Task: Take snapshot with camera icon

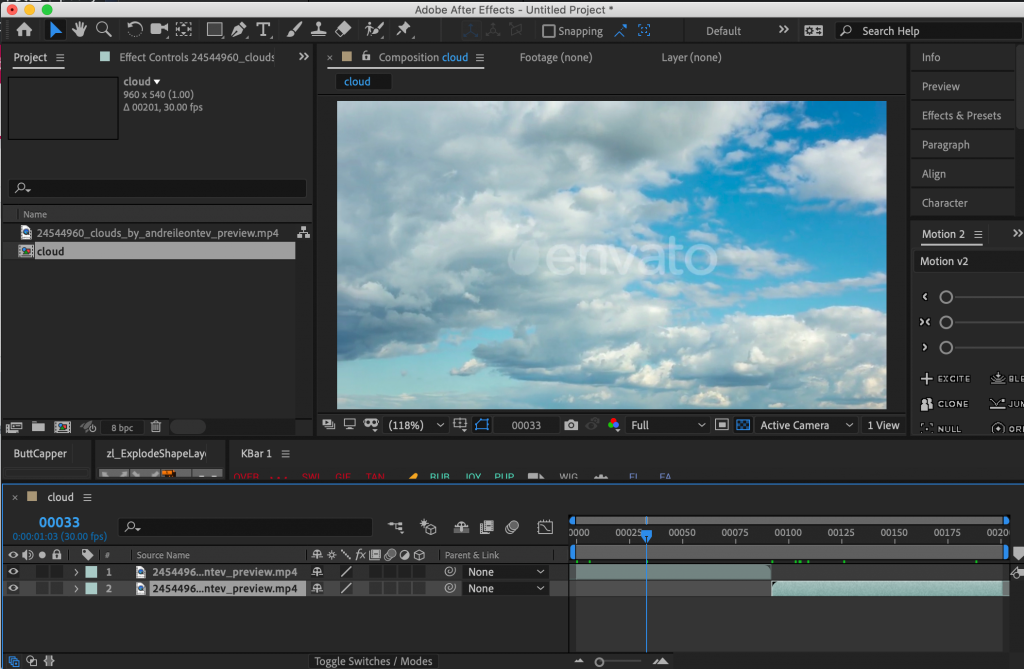Action: coord(571,425)
